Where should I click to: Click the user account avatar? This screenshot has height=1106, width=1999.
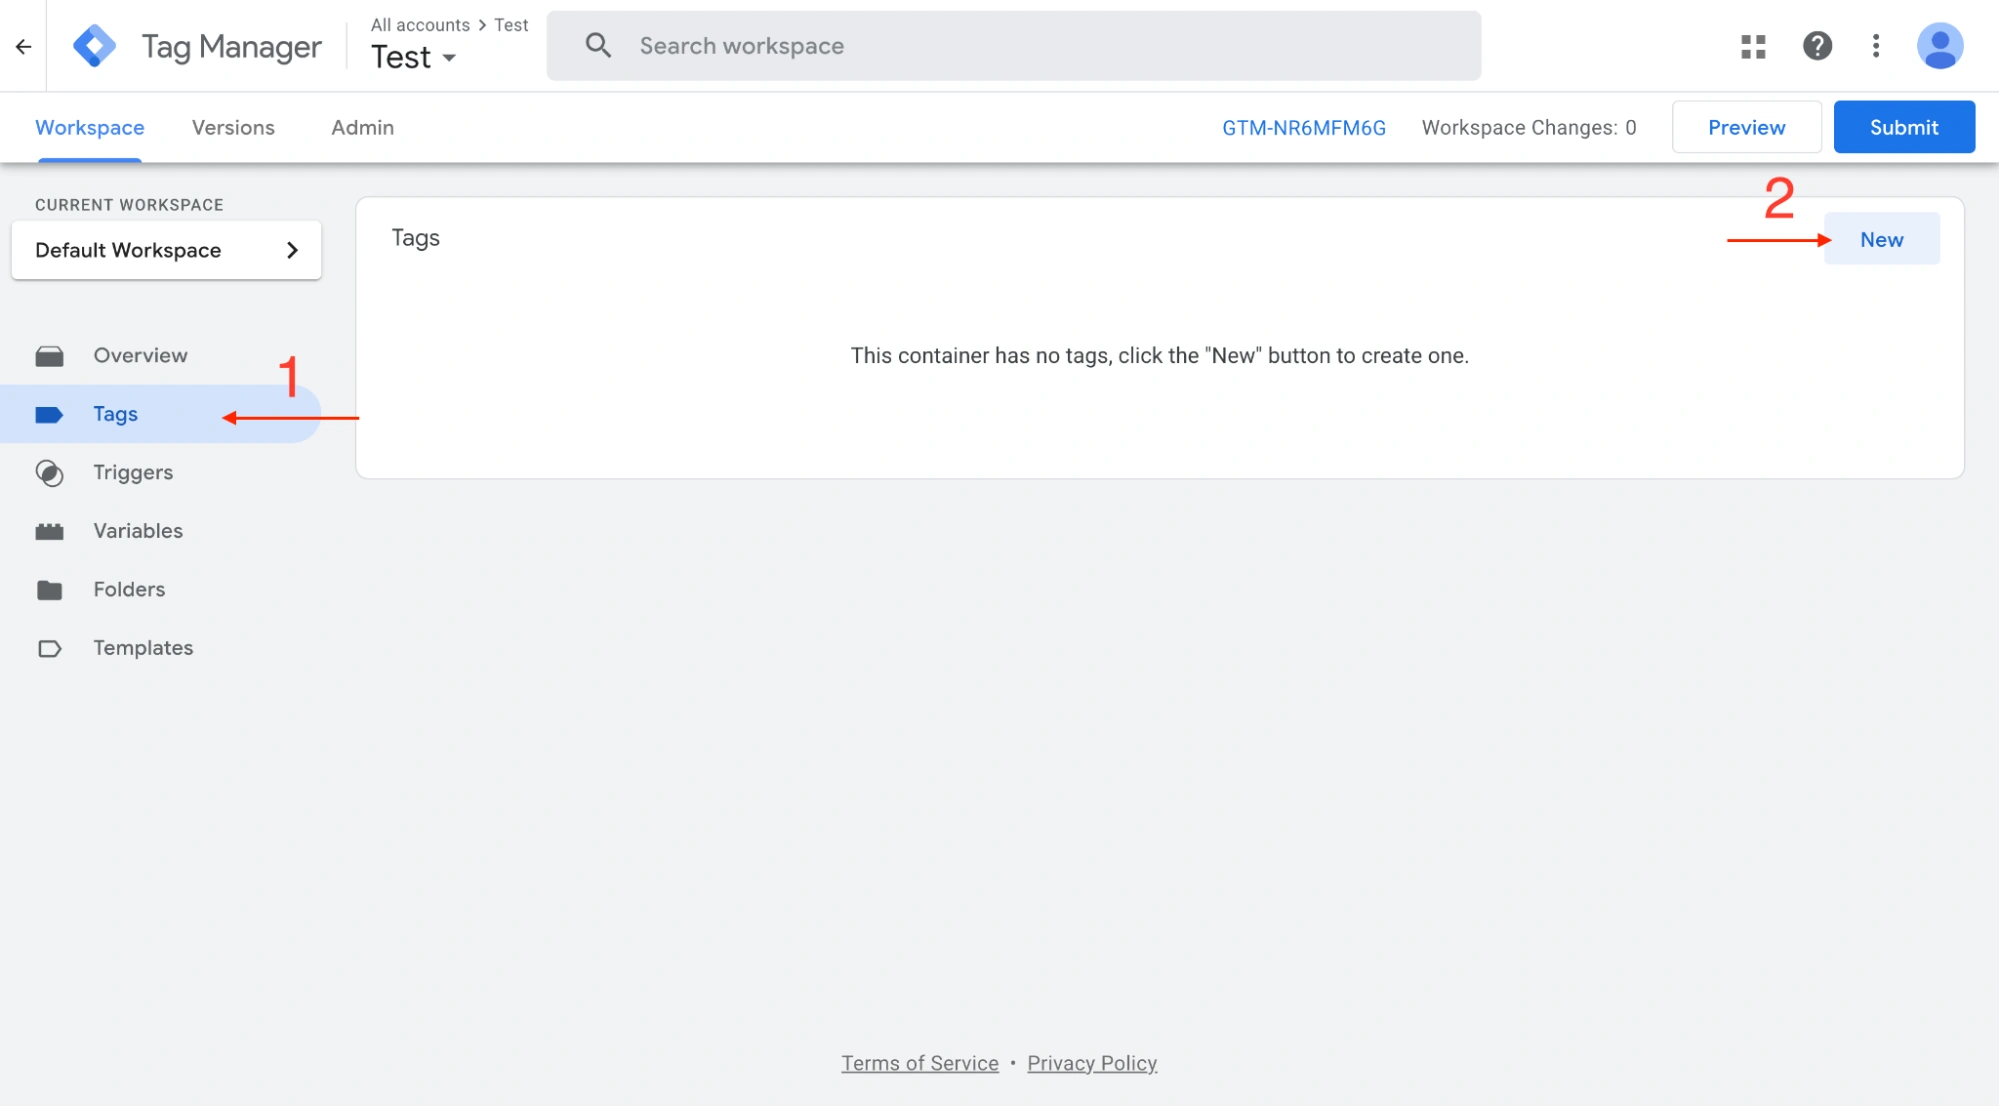tap(1940, 46)
